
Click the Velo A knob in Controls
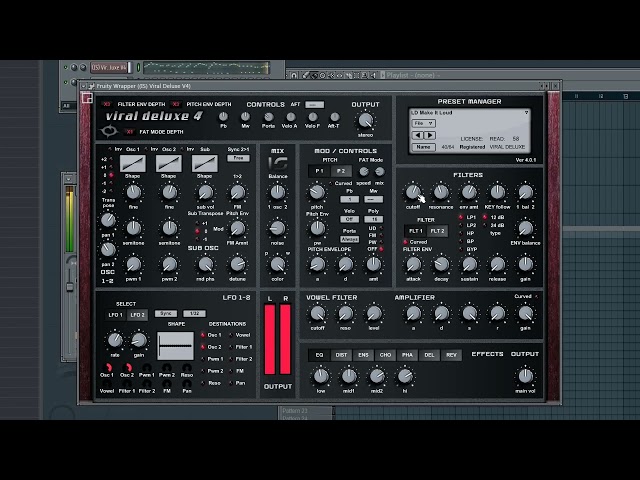290,117
